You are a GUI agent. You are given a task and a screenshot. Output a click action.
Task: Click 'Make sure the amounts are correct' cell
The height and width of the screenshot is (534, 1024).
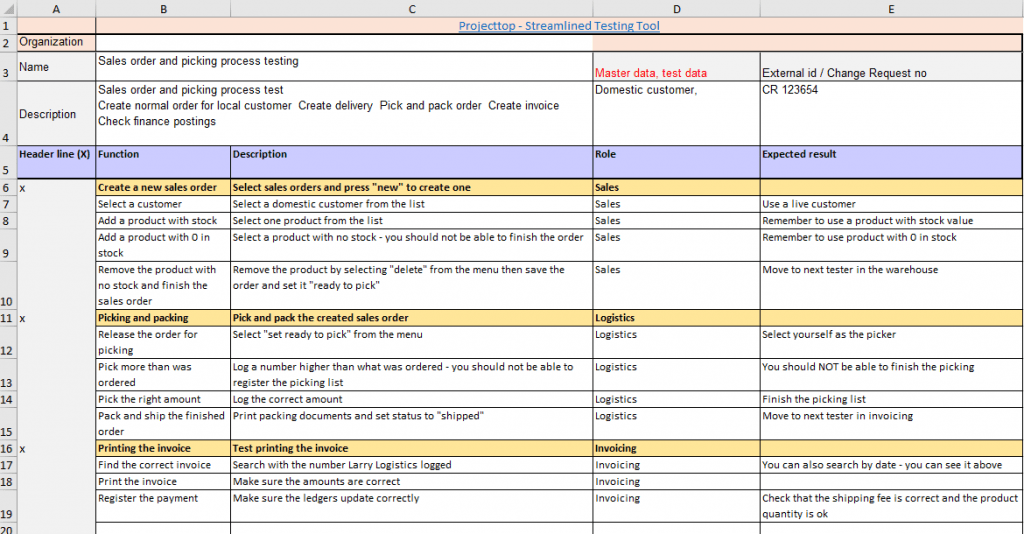coord(411,481)
